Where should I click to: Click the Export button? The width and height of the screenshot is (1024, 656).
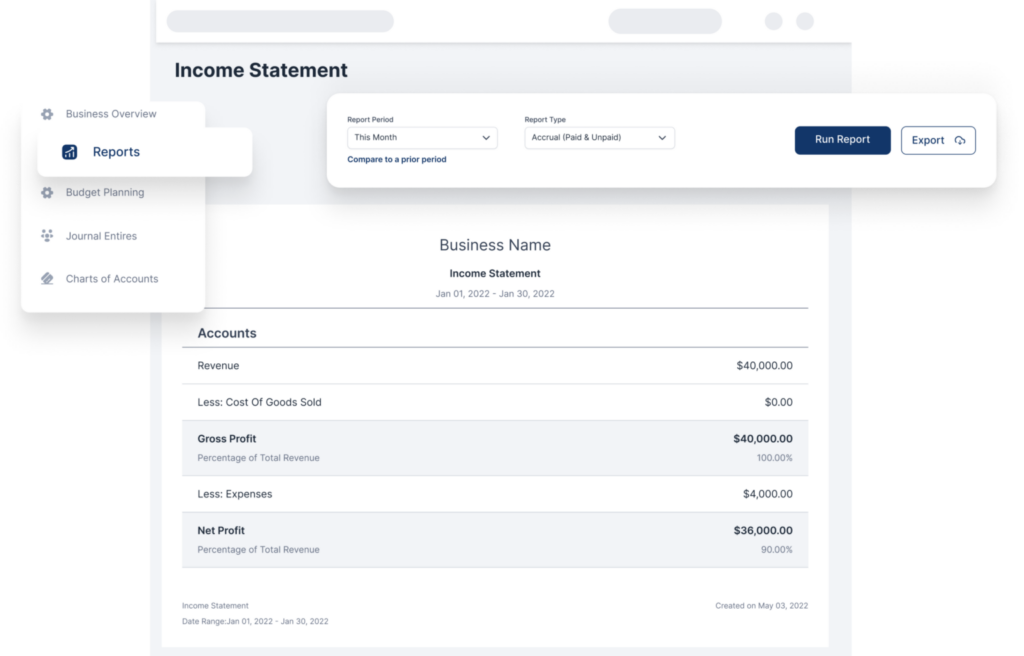[x=938, y=140]
